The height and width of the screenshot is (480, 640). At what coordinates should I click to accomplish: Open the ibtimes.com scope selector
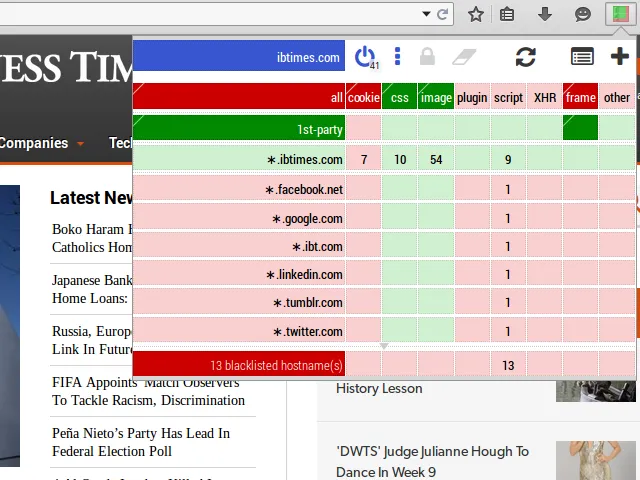click(x=239, y=57)
